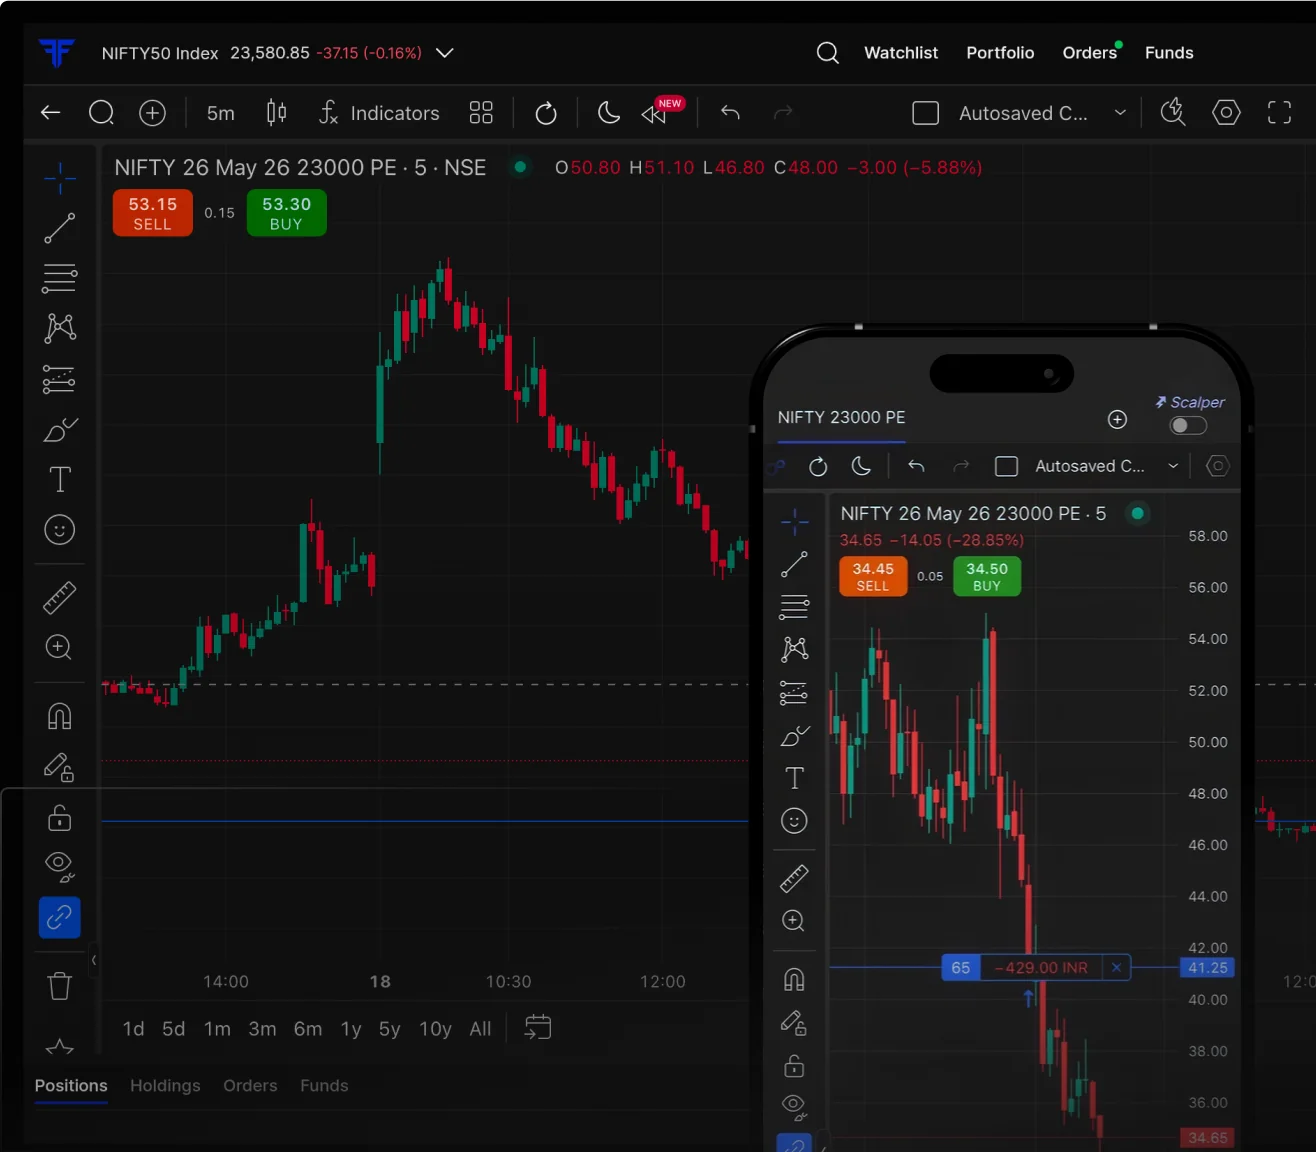
Task: Toggle lock all drawings in desktop sidebar
Action: pyautogui.click(x=59, y=818)
